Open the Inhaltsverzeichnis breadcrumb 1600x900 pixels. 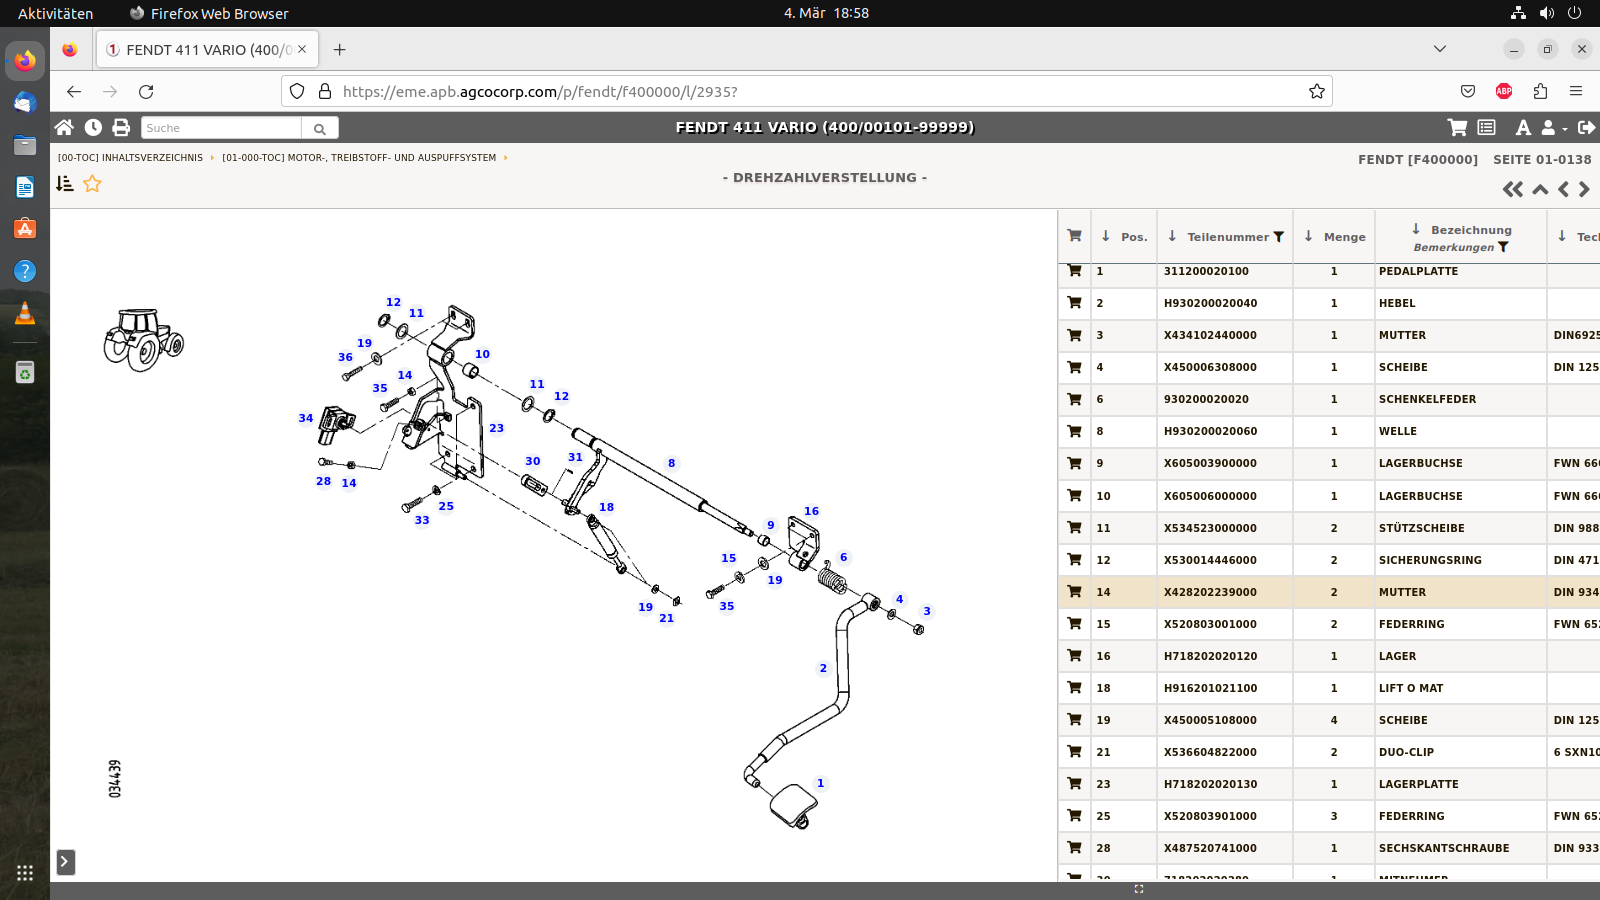pos(130,158)
